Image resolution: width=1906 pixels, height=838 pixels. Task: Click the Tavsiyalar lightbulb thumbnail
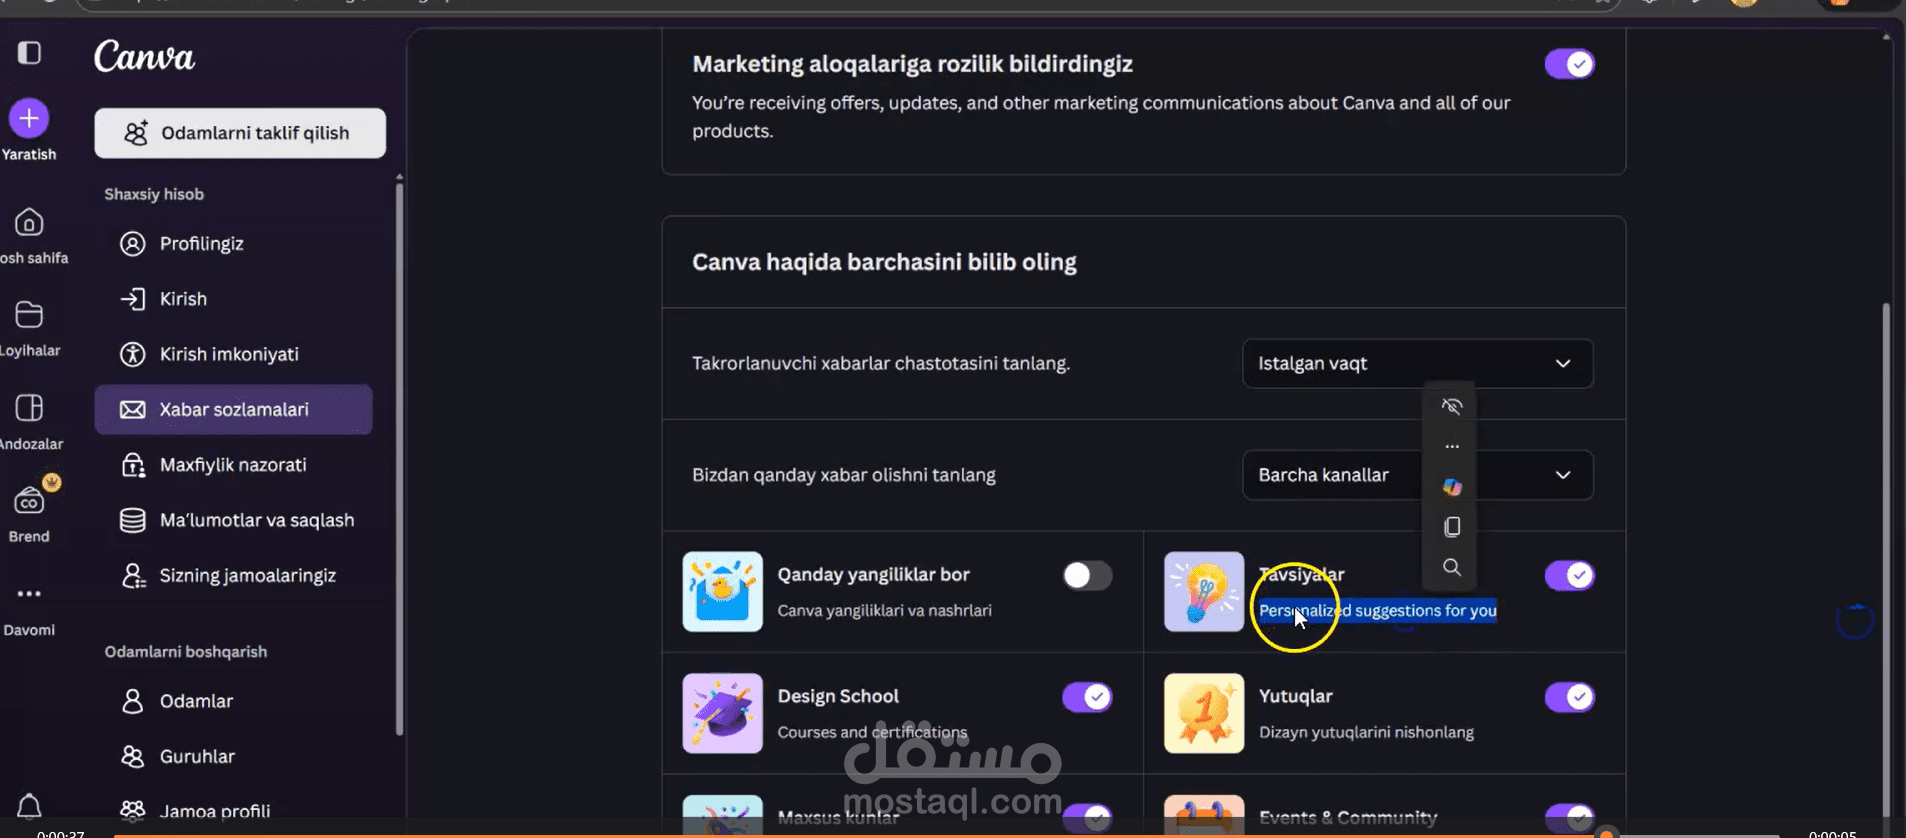click(x=1204, y=592)
